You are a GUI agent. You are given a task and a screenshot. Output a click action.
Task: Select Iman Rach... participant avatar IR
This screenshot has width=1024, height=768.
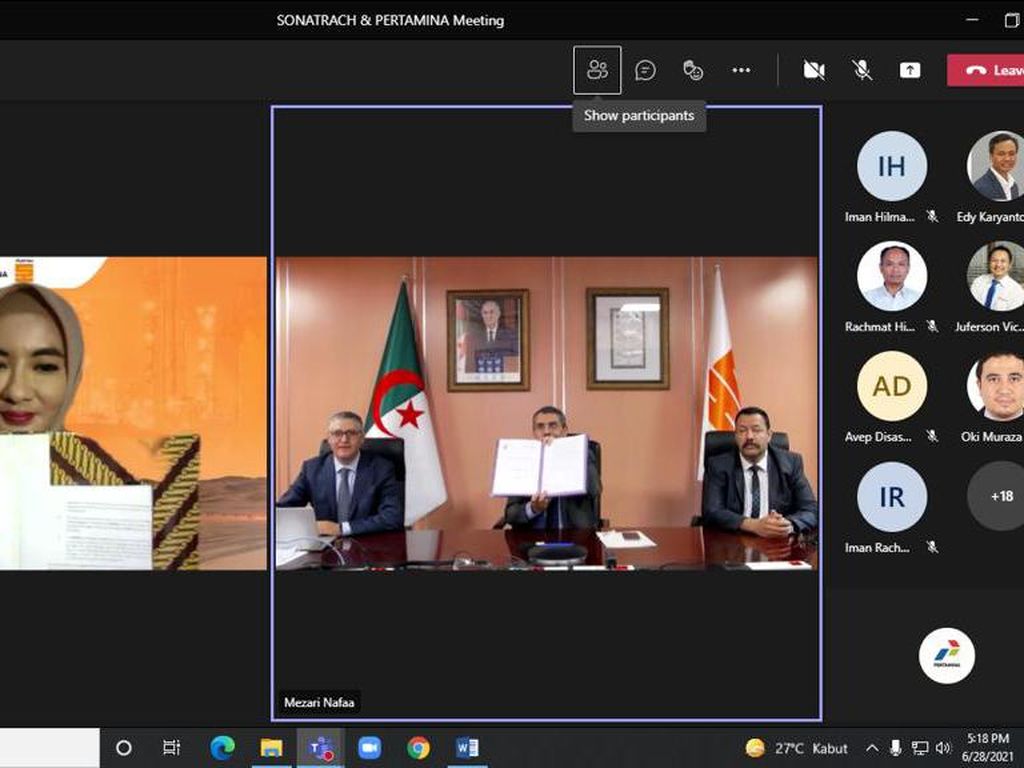point(891,496)
